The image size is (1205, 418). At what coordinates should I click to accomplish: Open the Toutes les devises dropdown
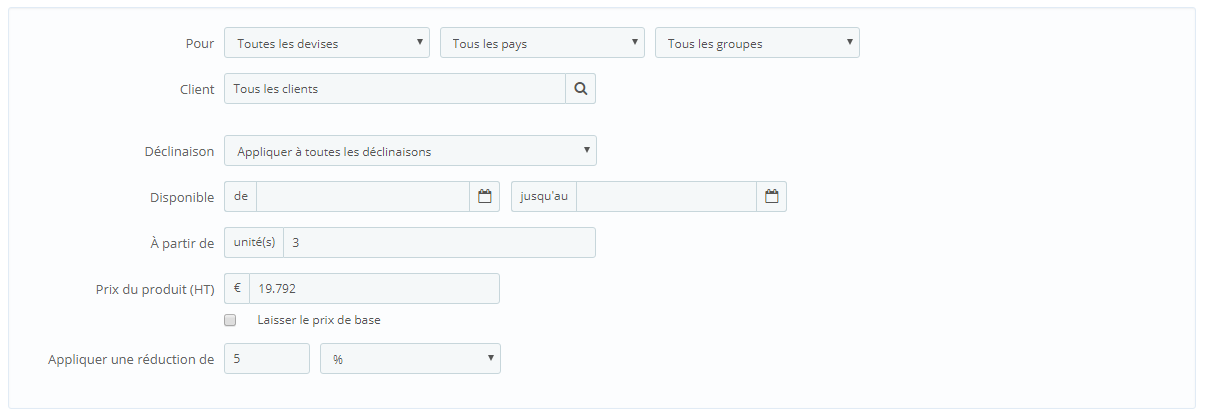pyautogui.click(x=327, y=43)
